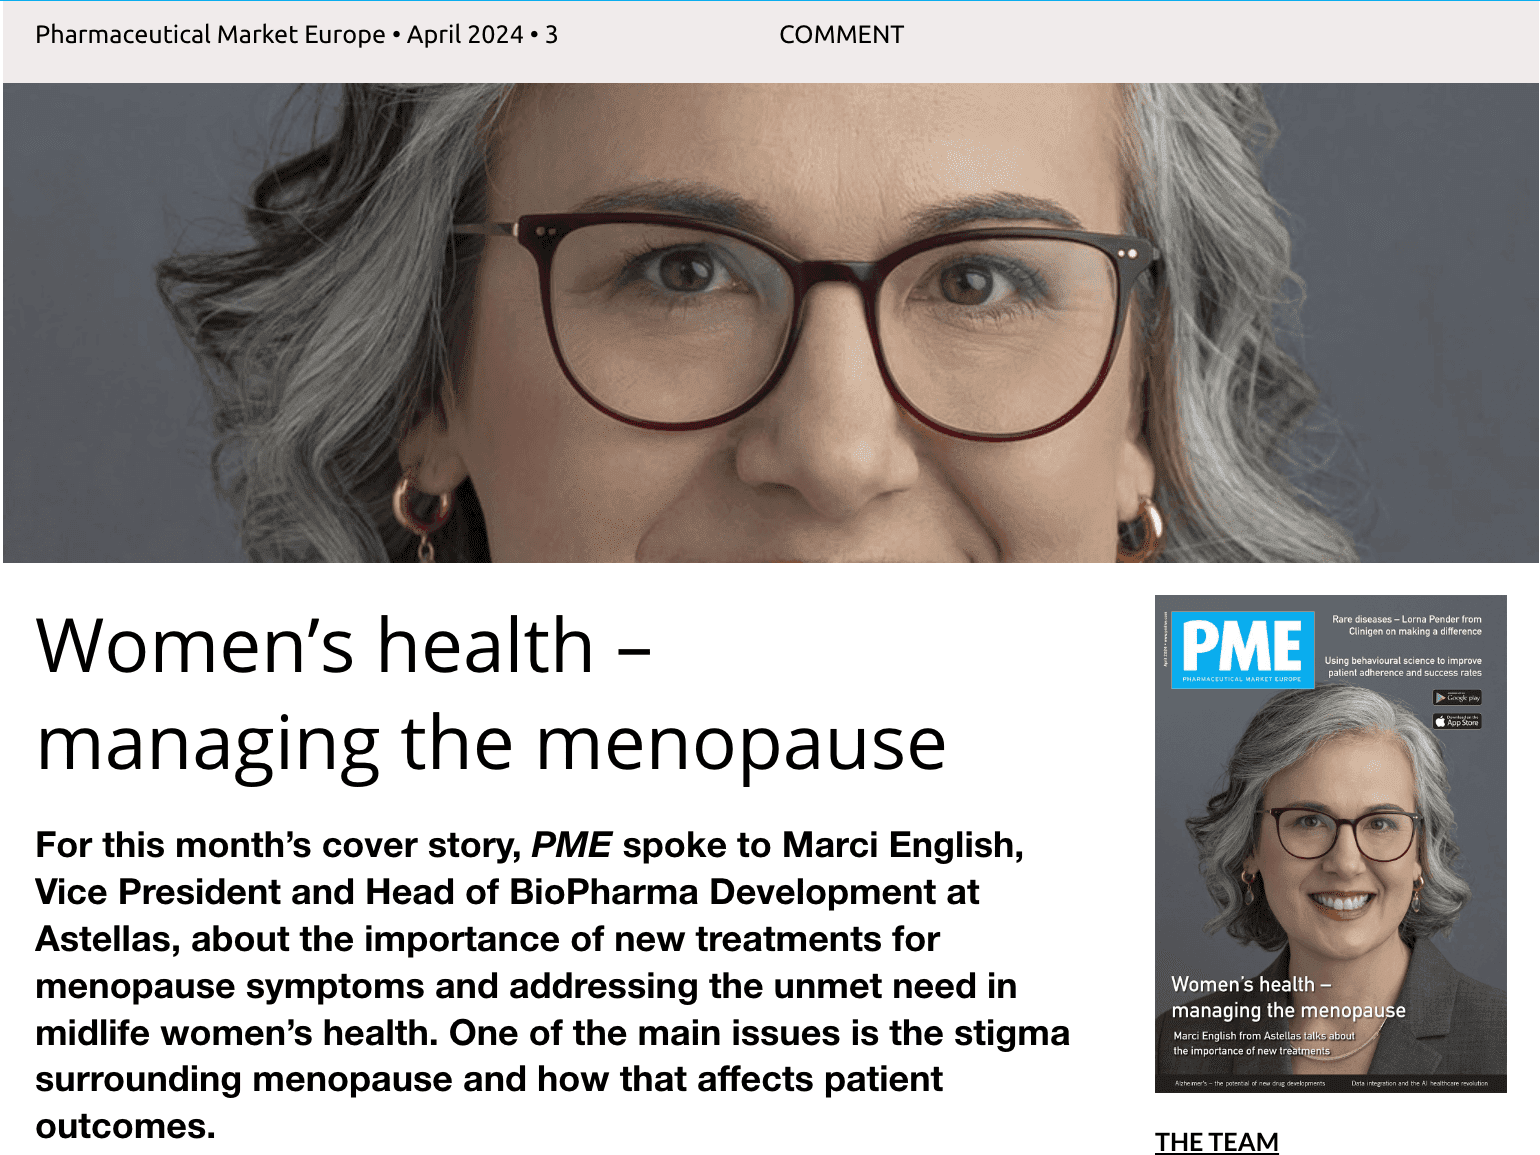The width and height of the screenshot is (1540, 1155).
Task: Select 'Using behavioural science' cover teaser
Action: pyautogui.click(x=1403, y=666)
